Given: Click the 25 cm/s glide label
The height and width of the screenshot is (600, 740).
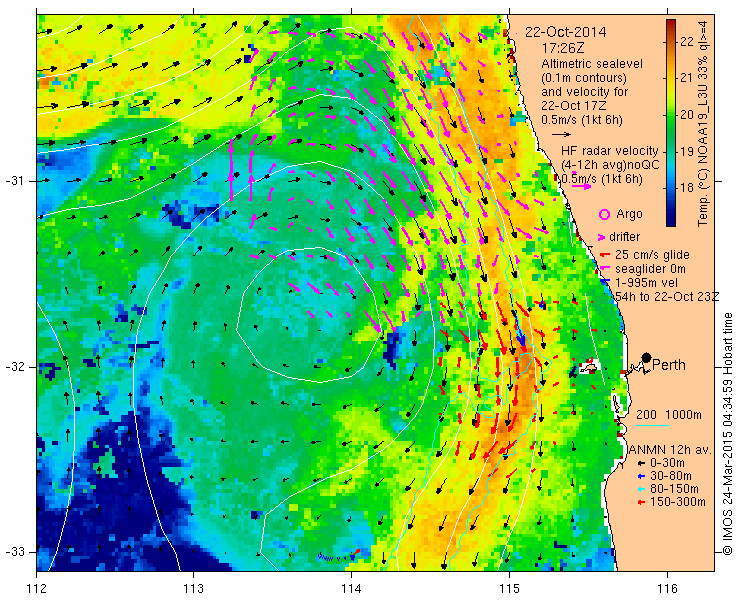Looking at the screenshot, I should pos(652,255).
